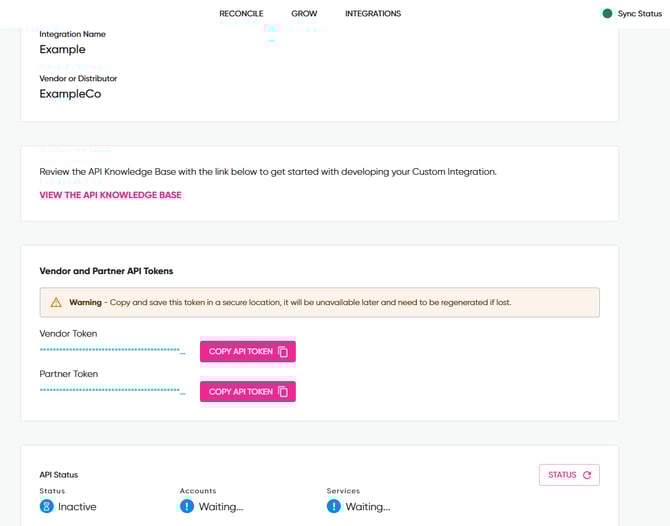Click the warning triangle icon
This screenshot has height=526, width=670.
(56, 303)
